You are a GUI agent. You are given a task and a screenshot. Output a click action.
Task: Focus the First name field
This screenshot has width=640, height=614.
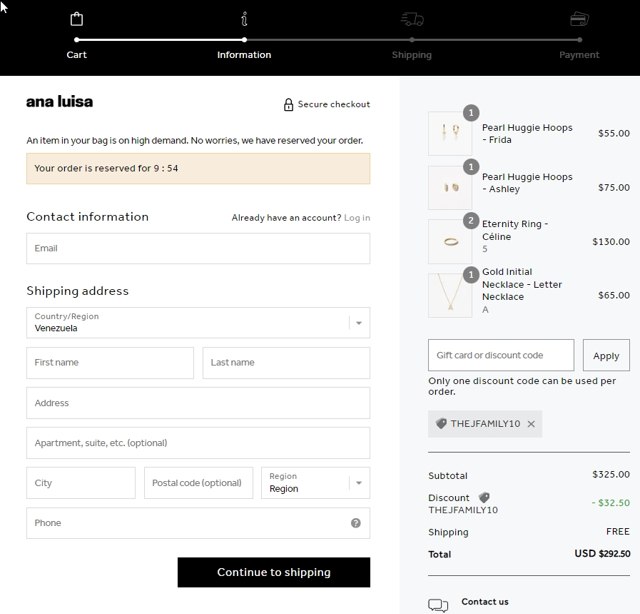(110, 363)
